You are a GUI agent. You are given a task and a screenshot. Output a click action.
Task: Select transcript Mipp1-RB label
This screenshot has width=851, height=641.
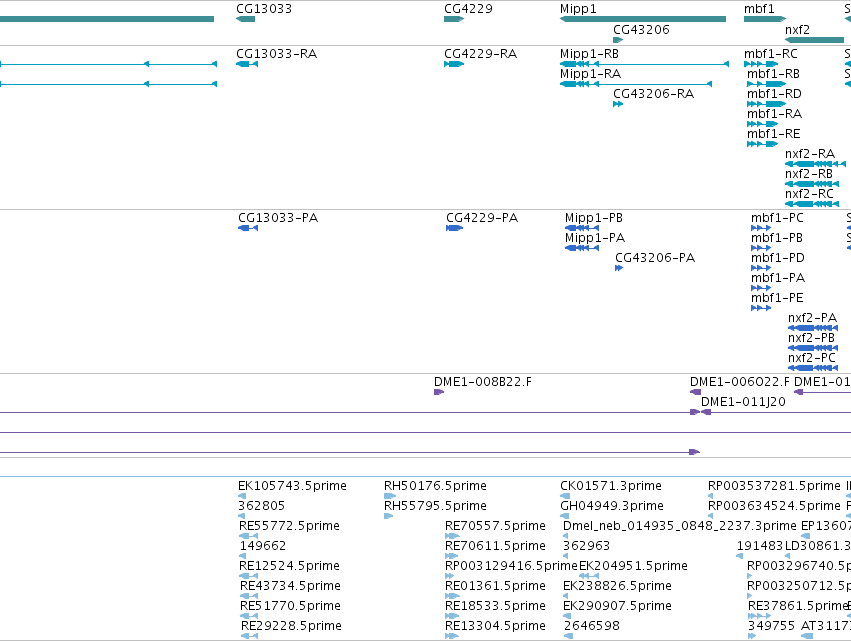pos(589,54)
